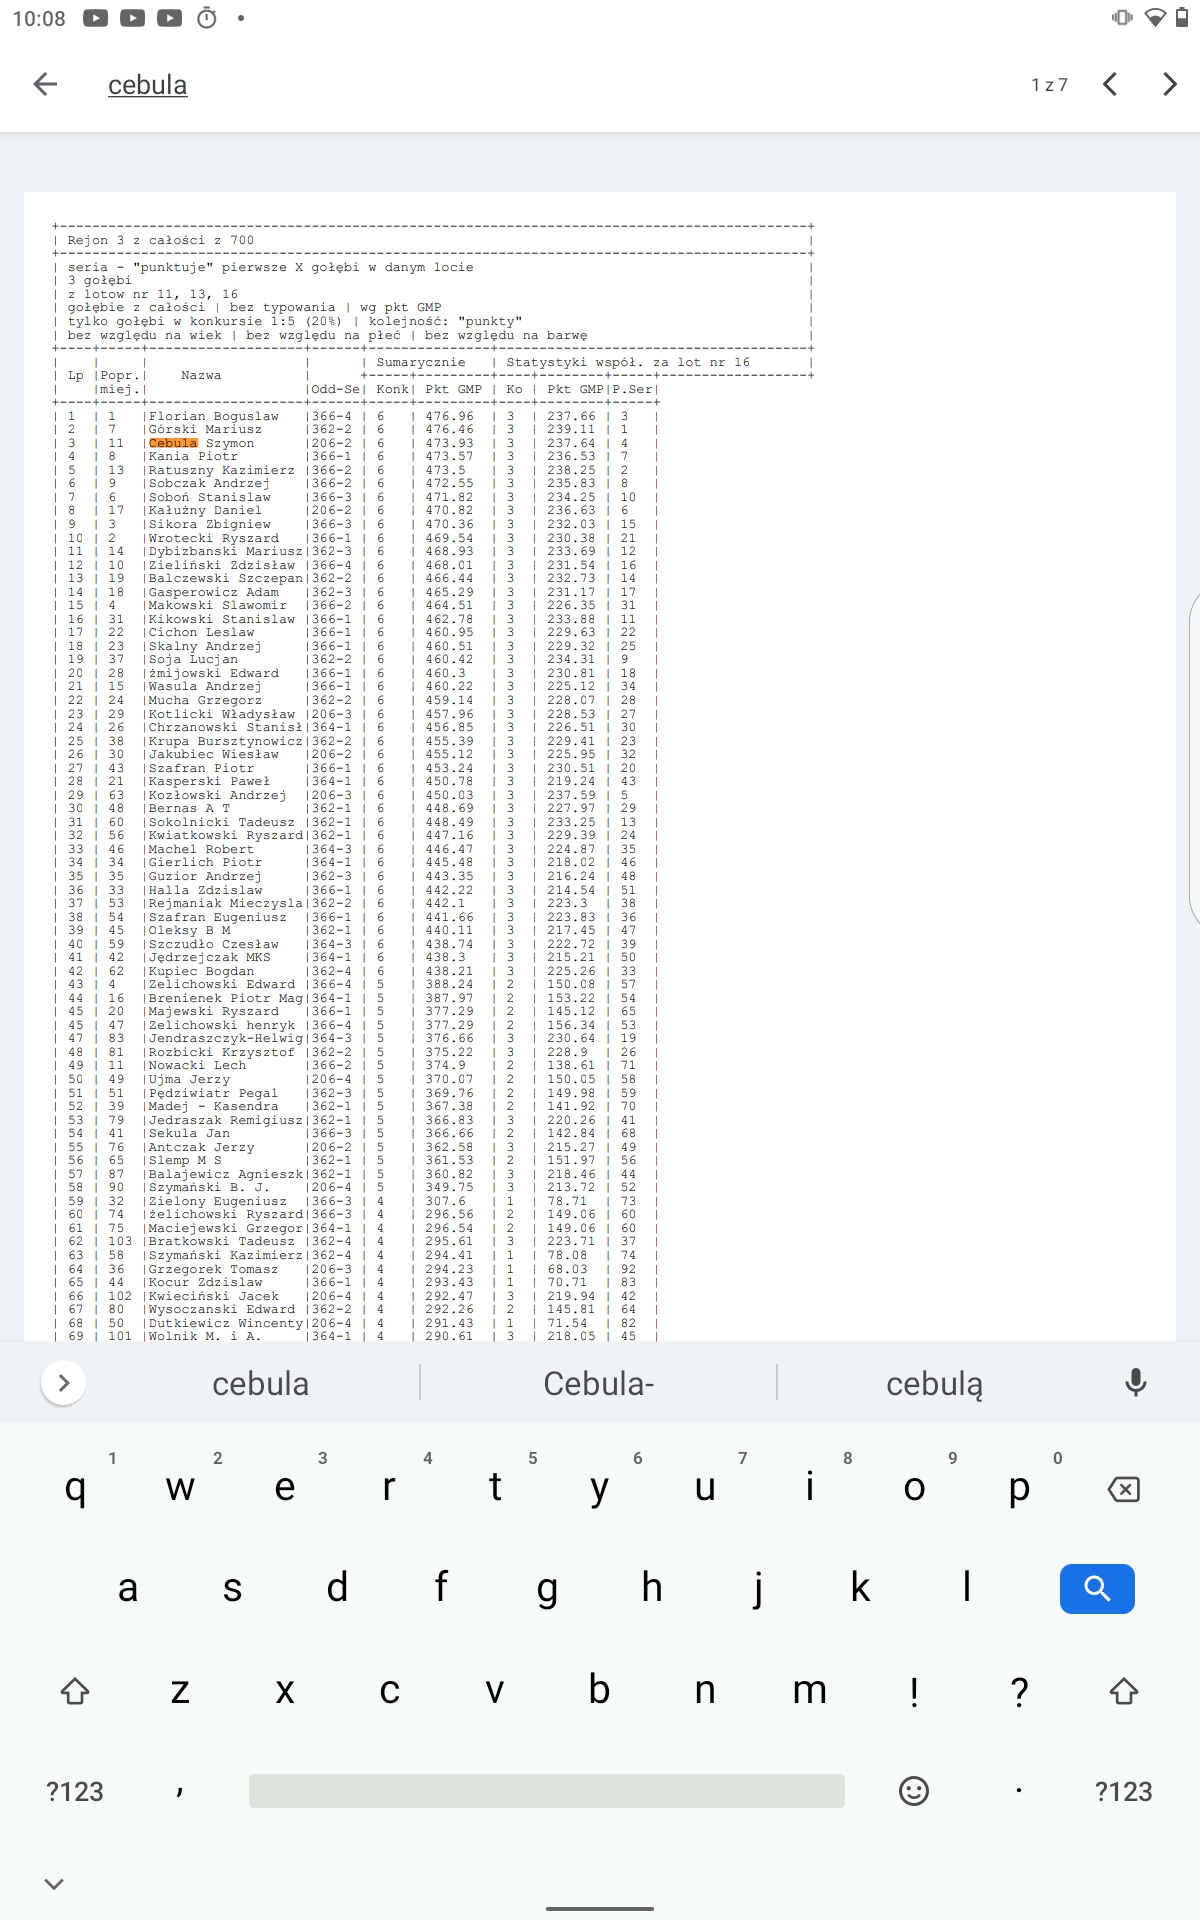Tap the back arrow in search bar
Image resolution: width=1200 pixels, height=1920 pixels.
(x=45, y=85)
